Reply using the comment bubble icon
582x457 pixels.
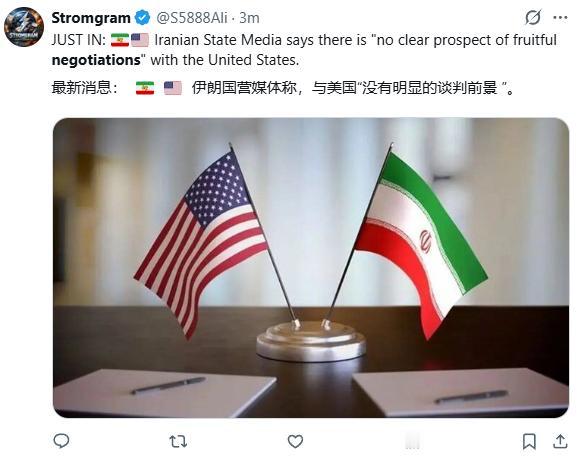[x=61, y=441]
